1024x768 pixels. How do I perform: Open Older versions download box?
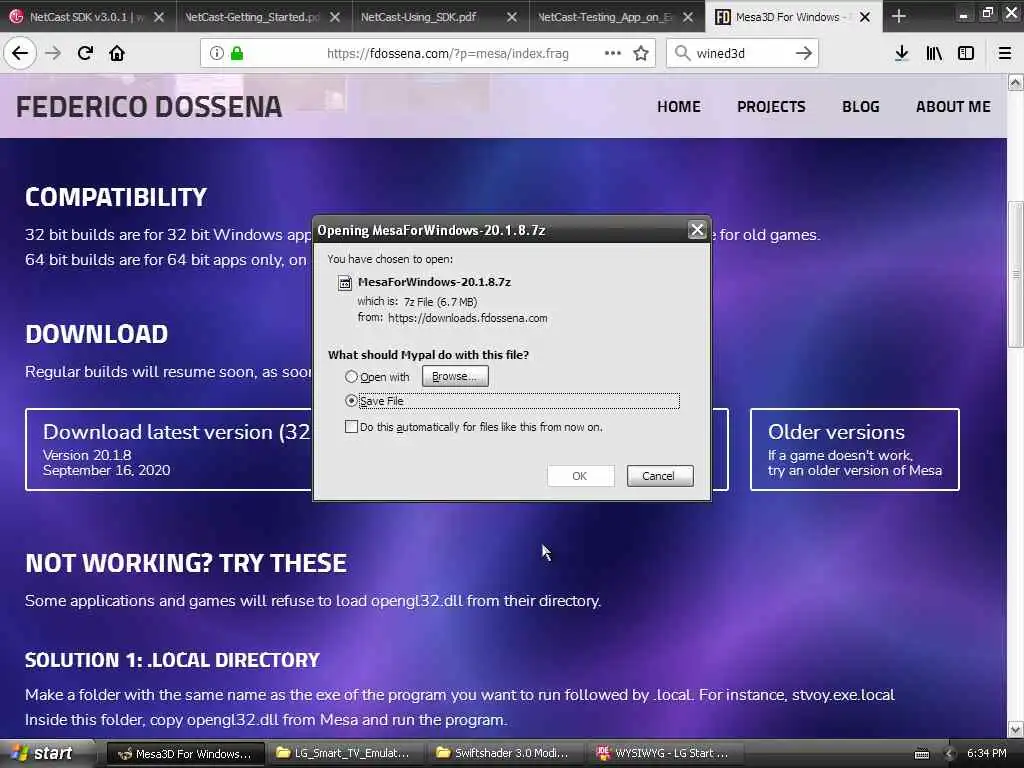[854, 449]
